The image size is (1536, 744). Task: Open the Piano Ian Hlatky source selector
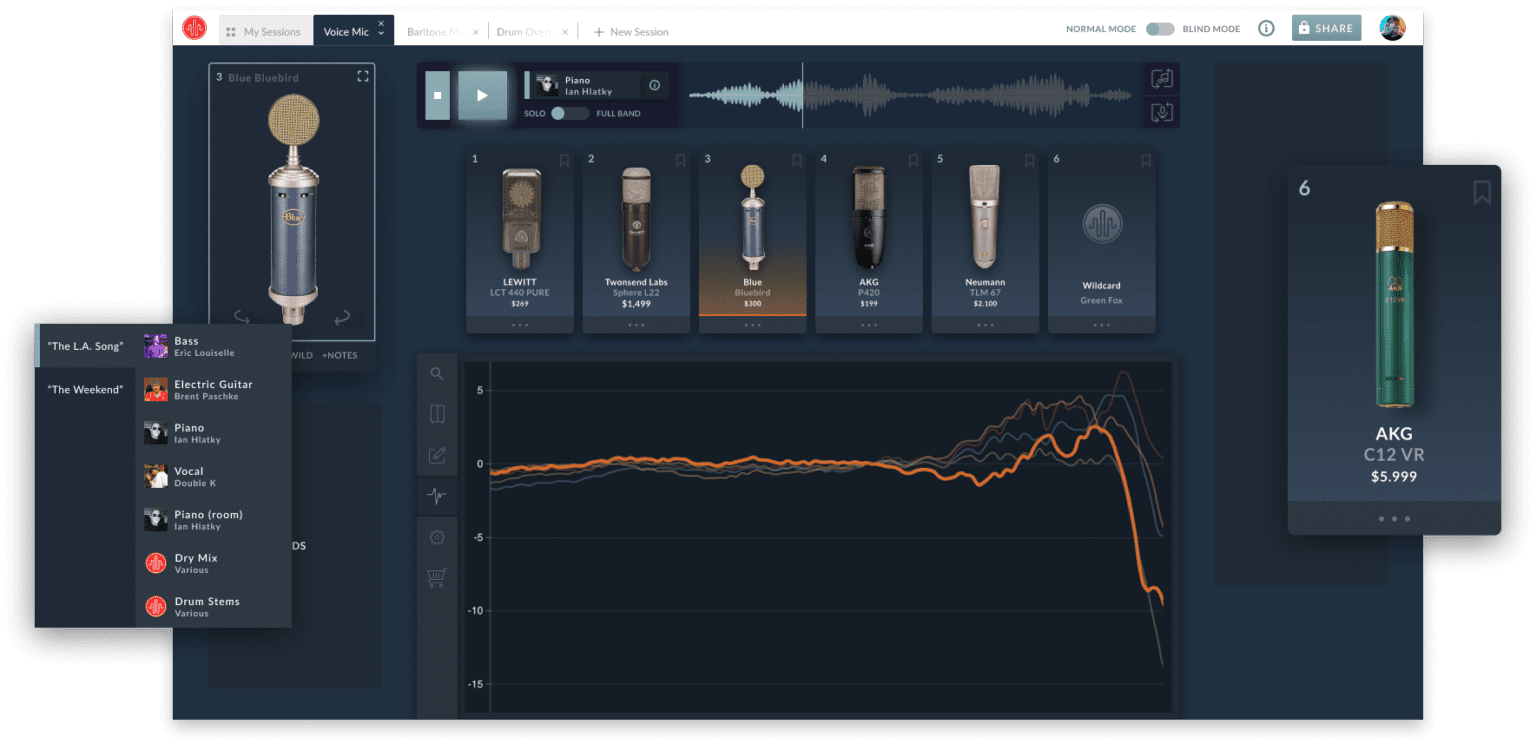coord(583,85)
